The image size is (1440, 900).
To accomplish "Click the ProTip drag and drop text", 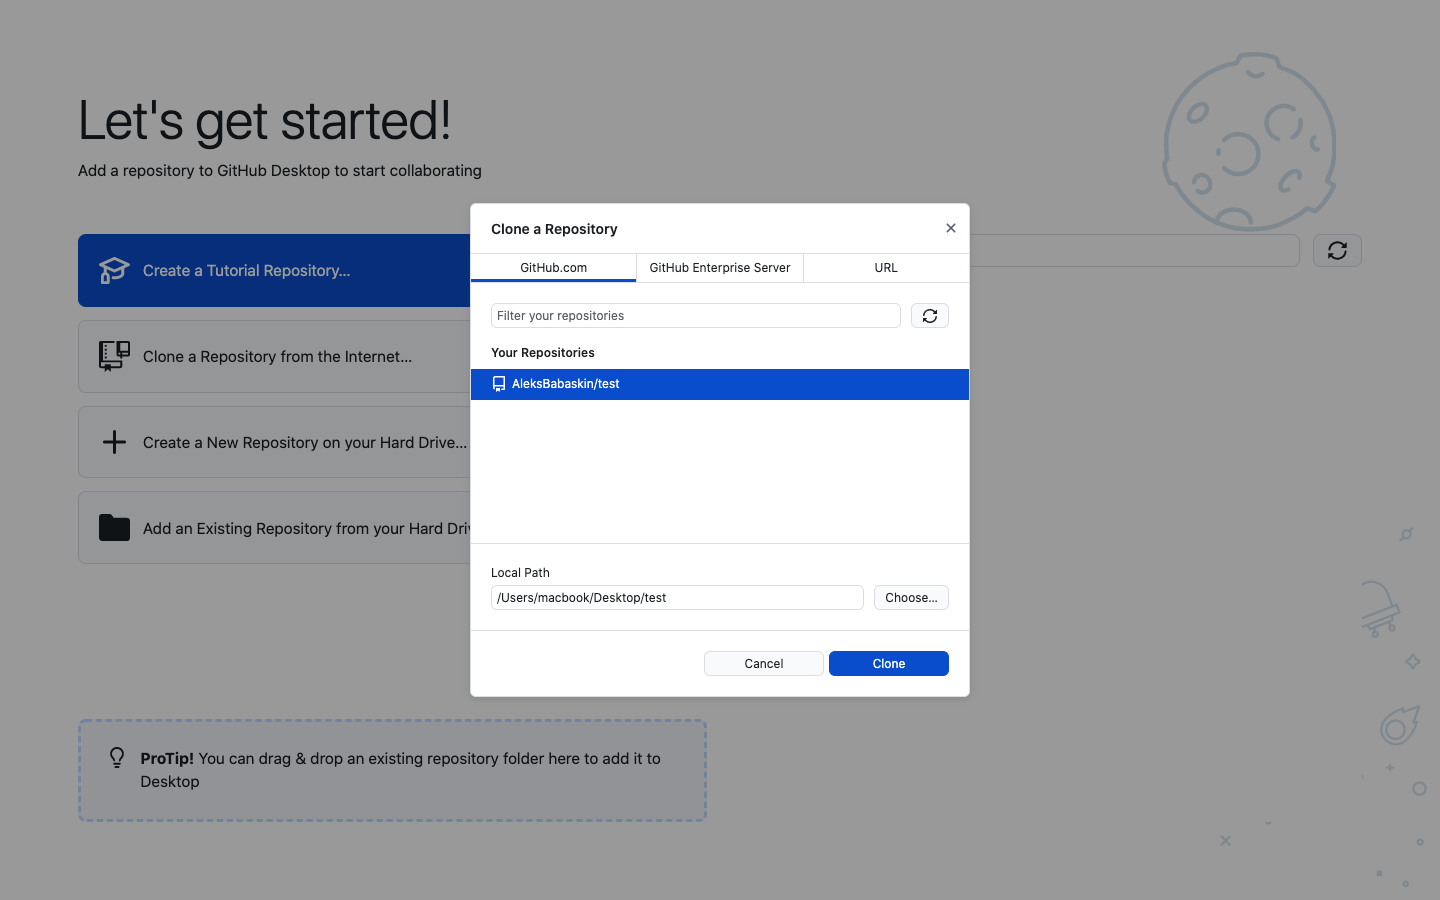I will tap(400, 770).
